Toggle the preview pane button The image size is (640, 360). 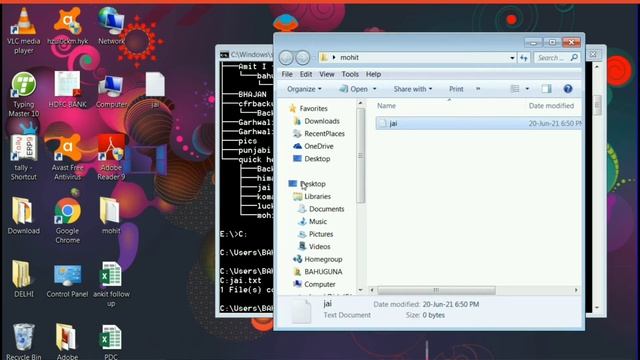click(546, 89)
